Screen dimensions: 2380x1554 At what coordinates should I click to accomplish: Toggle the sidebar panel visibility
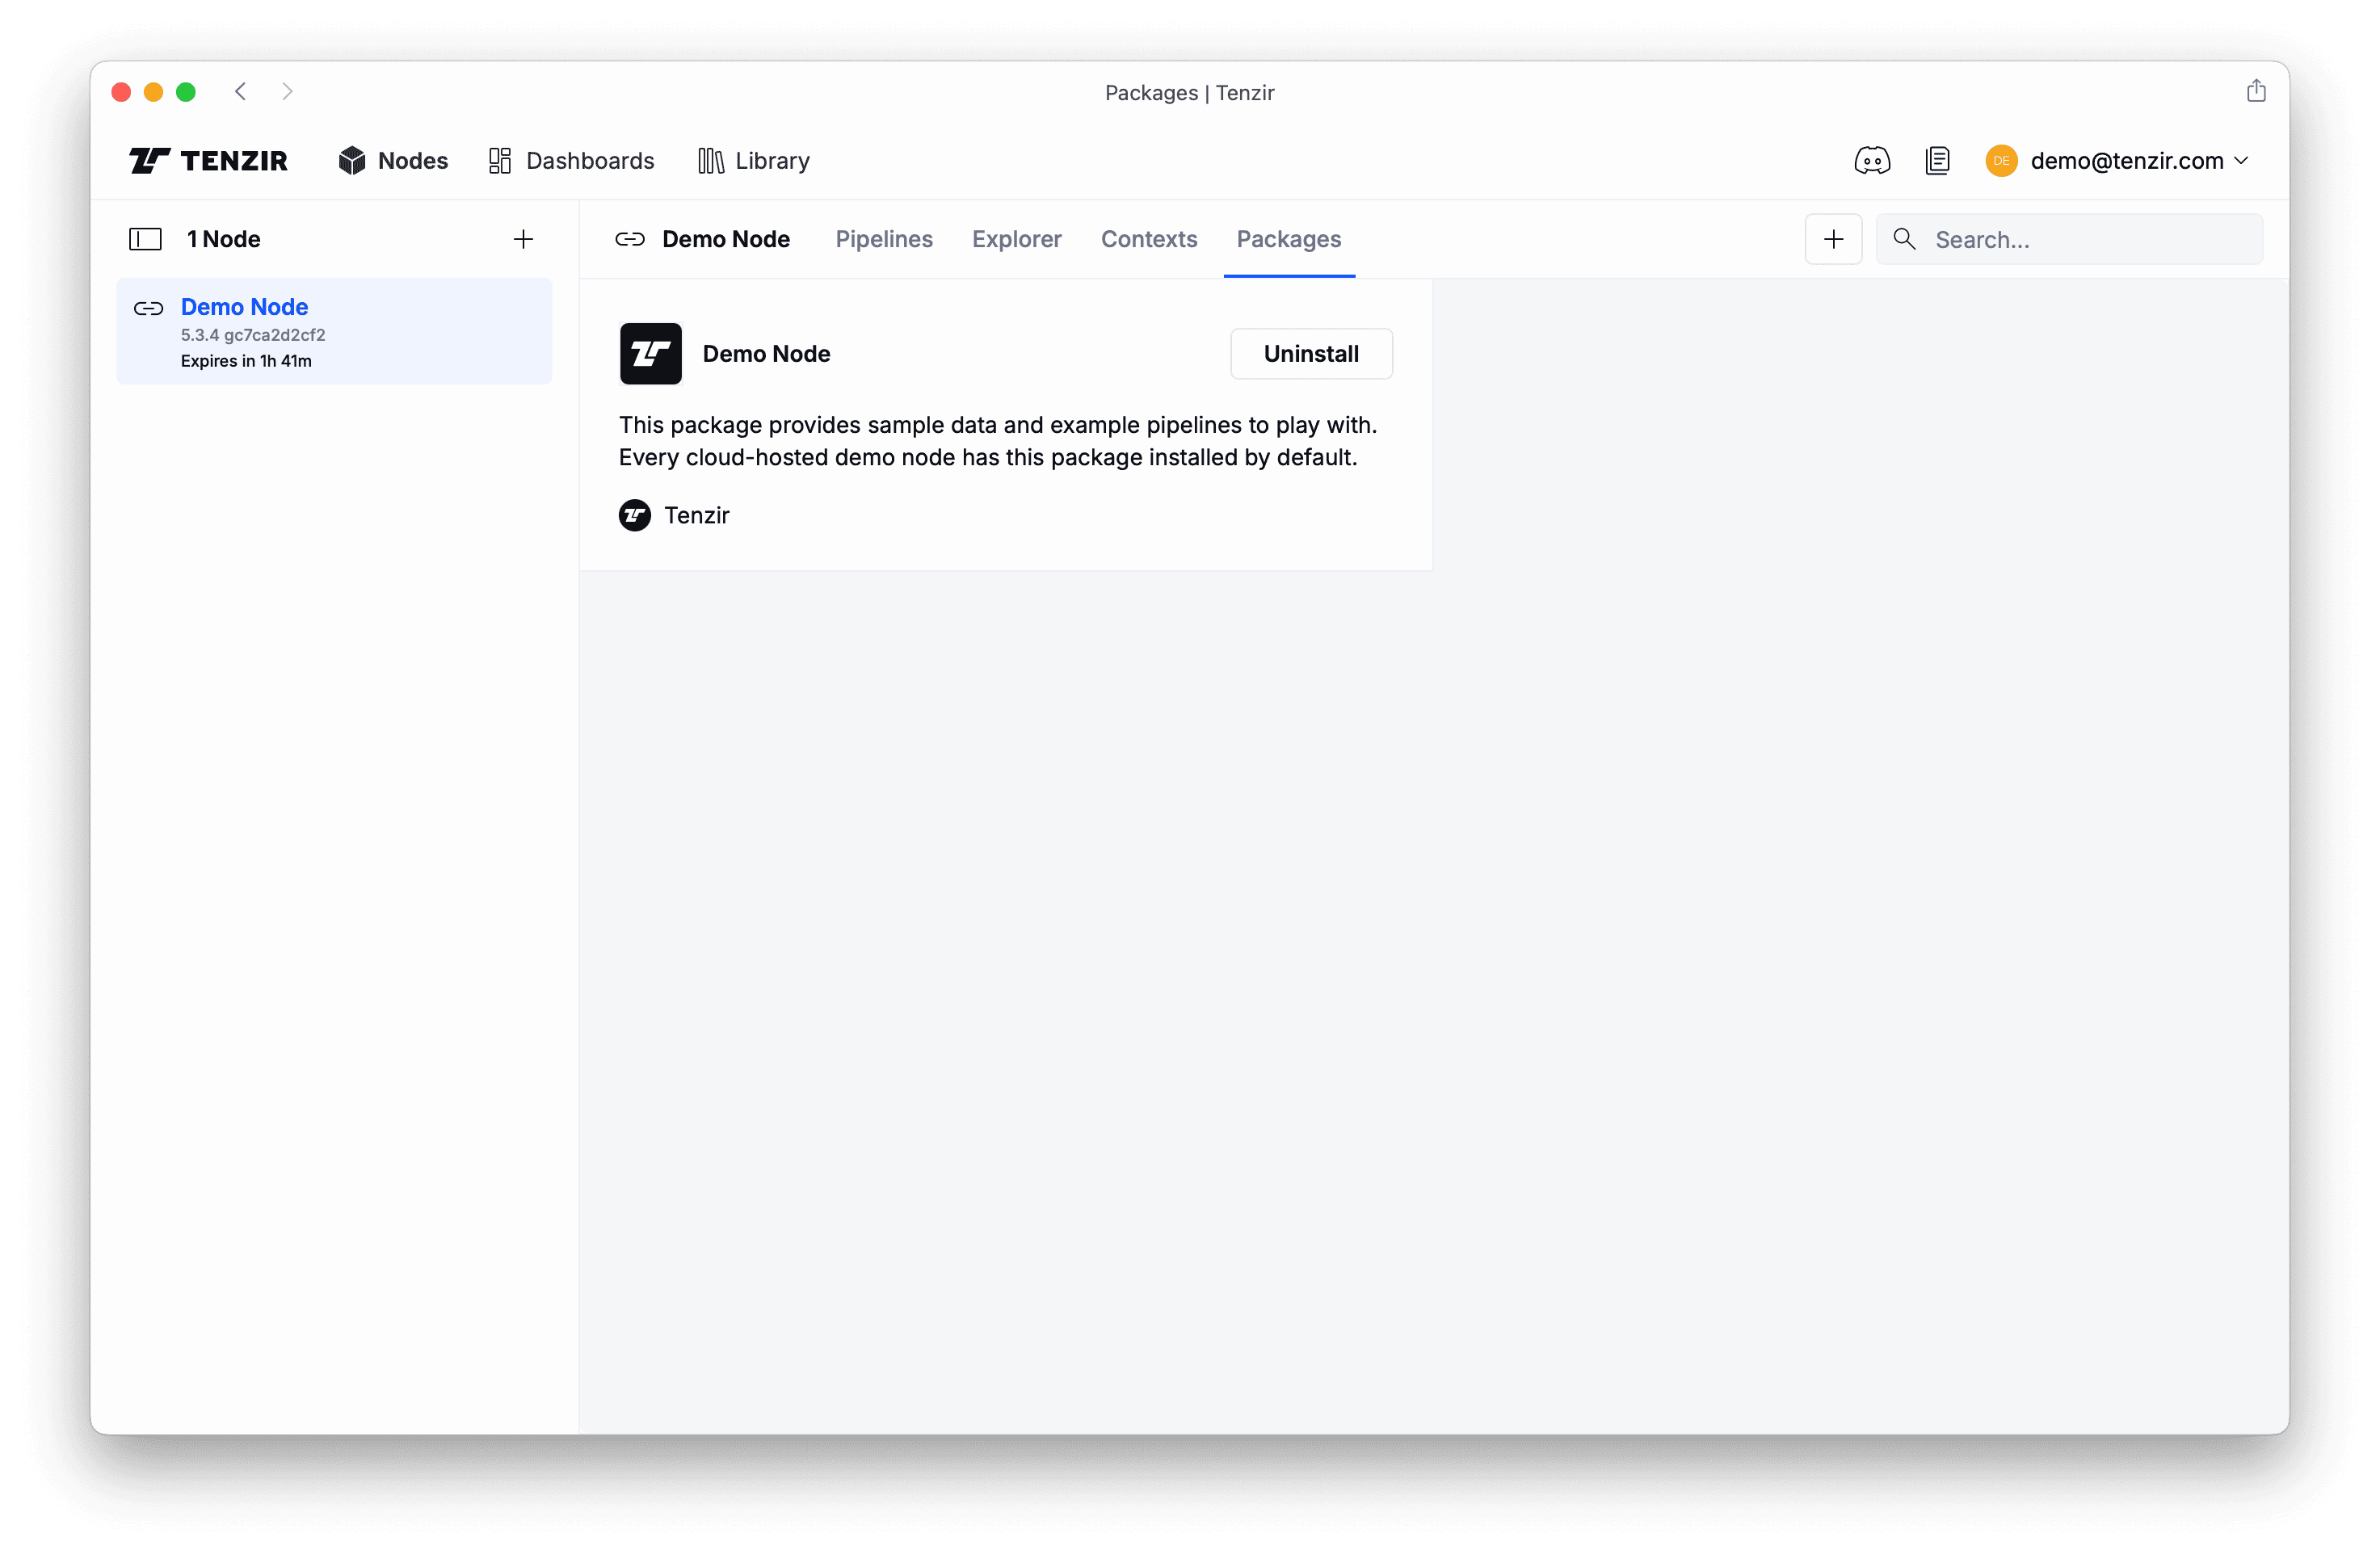[x=145, y=239]
